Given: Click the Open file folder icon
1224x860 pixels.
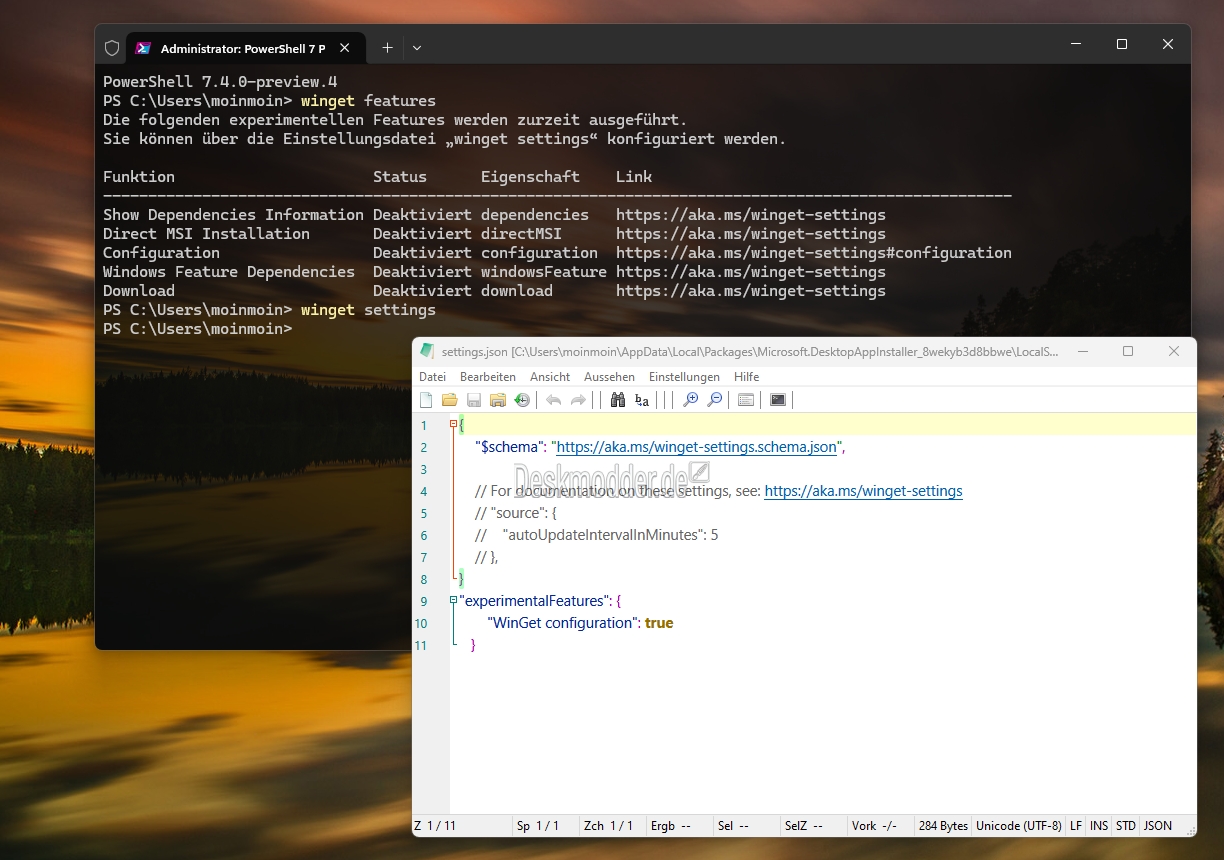Looking at the screenshot, I should [450, 400].
